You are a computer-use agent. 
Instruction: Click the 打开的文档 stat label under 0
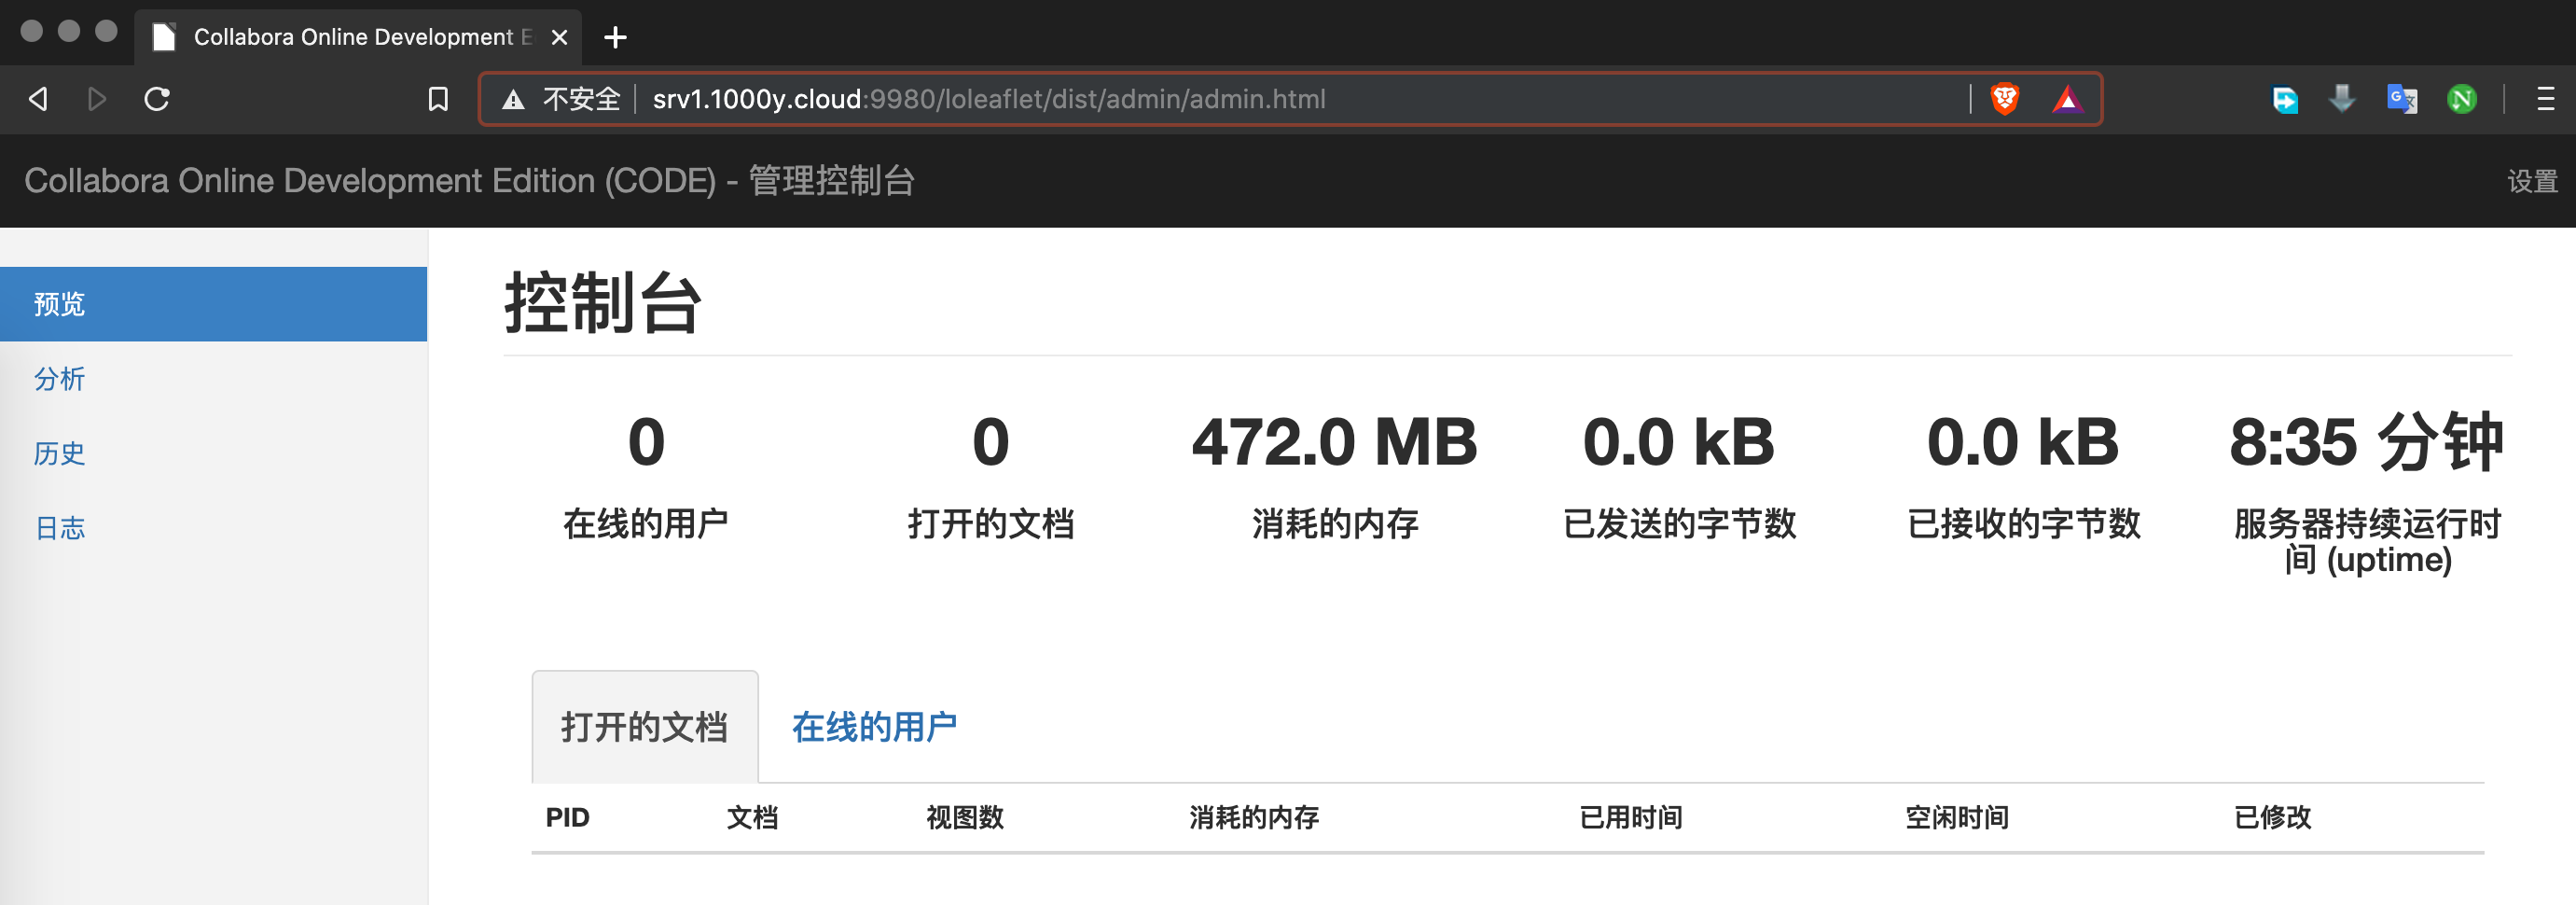pos(990,524)
